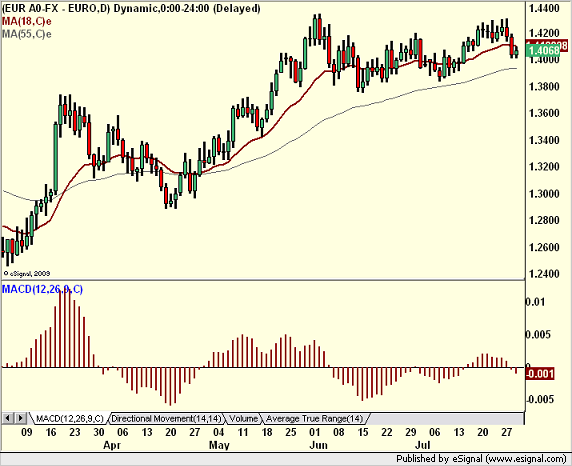Click the Jun month label on time axis

[x=318, y=445]
